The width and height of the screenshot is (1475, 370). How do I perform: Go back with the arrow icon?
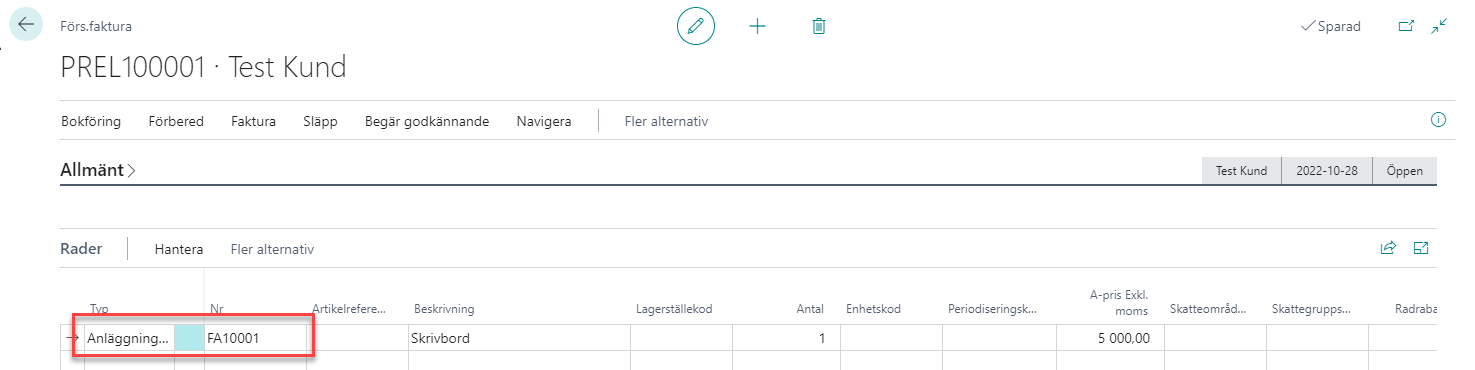click(x=26, y=24)
